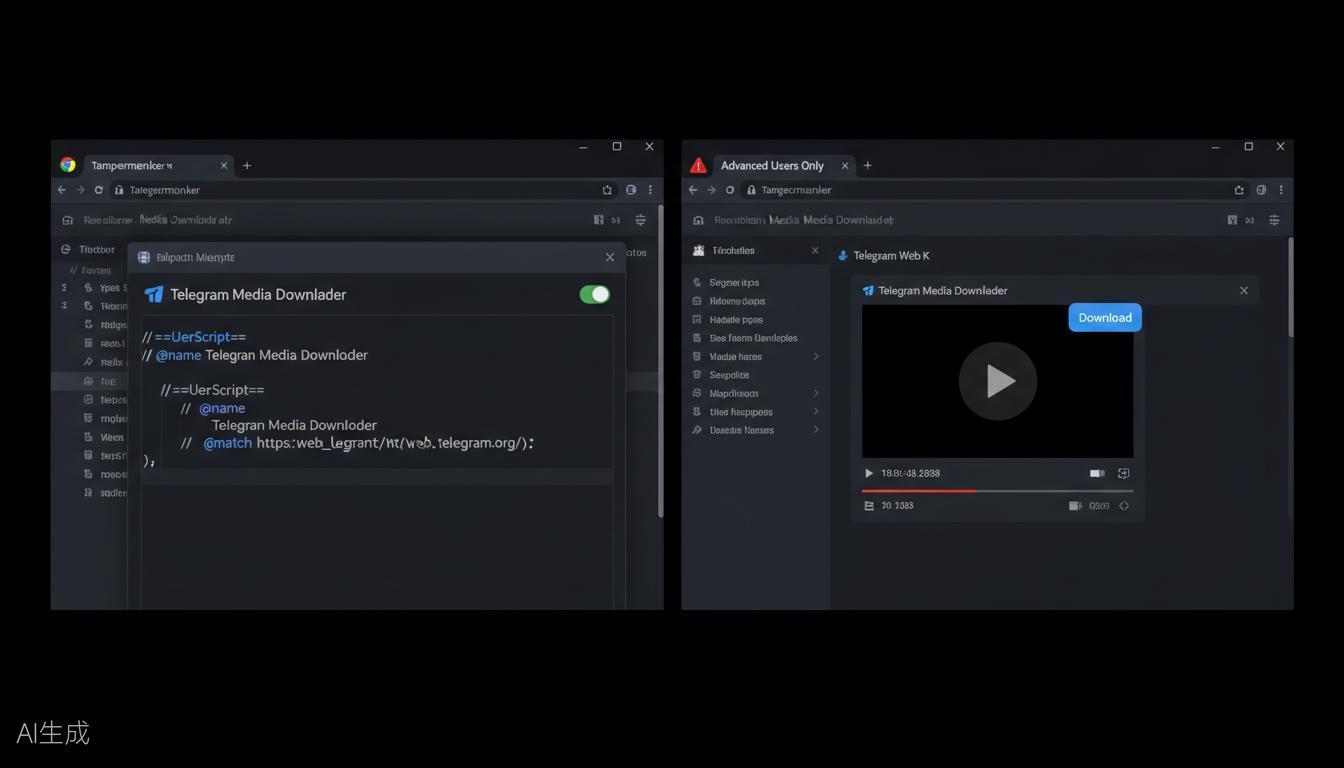
Task: Click sliders settings icon in the Tampermenker window
Action: [640, 220]
